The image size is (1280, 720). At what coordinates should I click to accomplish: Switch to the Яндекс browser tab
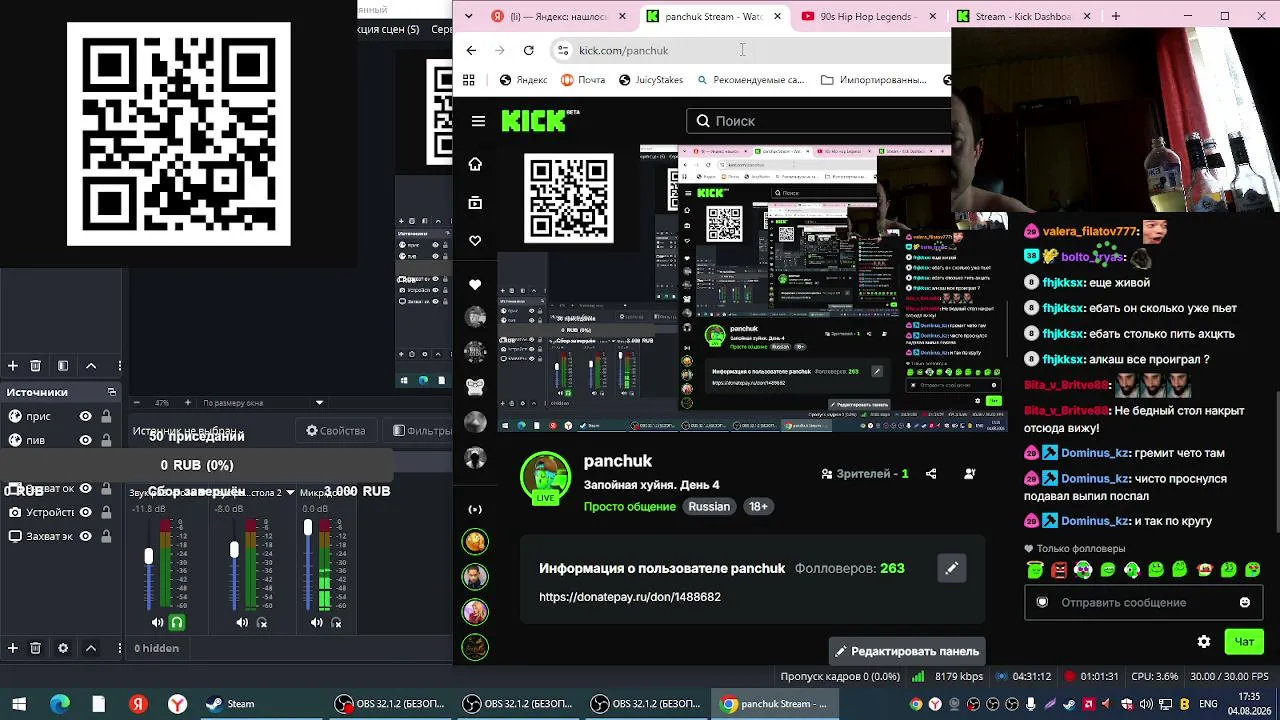558,16
